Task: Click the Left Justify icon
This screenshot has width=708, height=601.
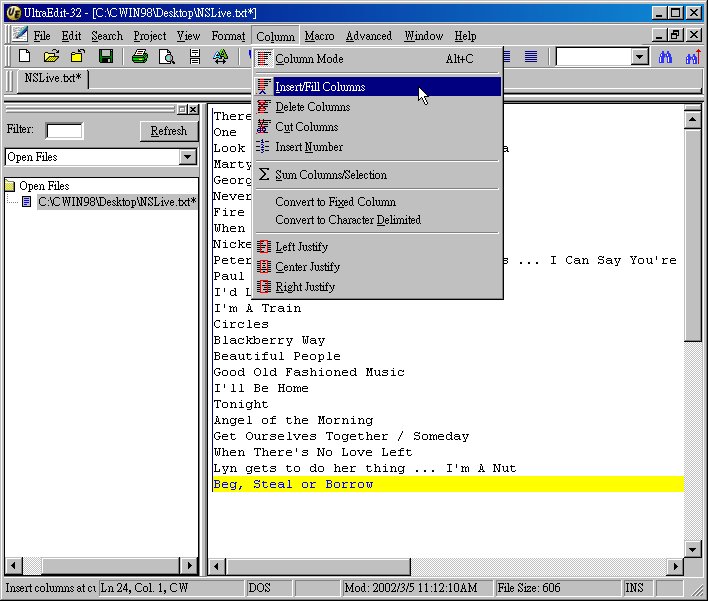Action: (x=264, y=247)
